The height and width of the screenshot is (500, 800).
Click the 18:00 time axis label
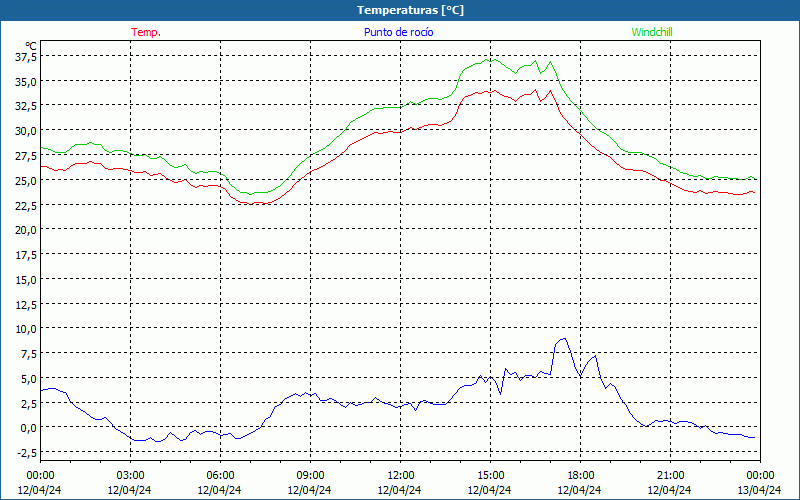tap(581, 476)
